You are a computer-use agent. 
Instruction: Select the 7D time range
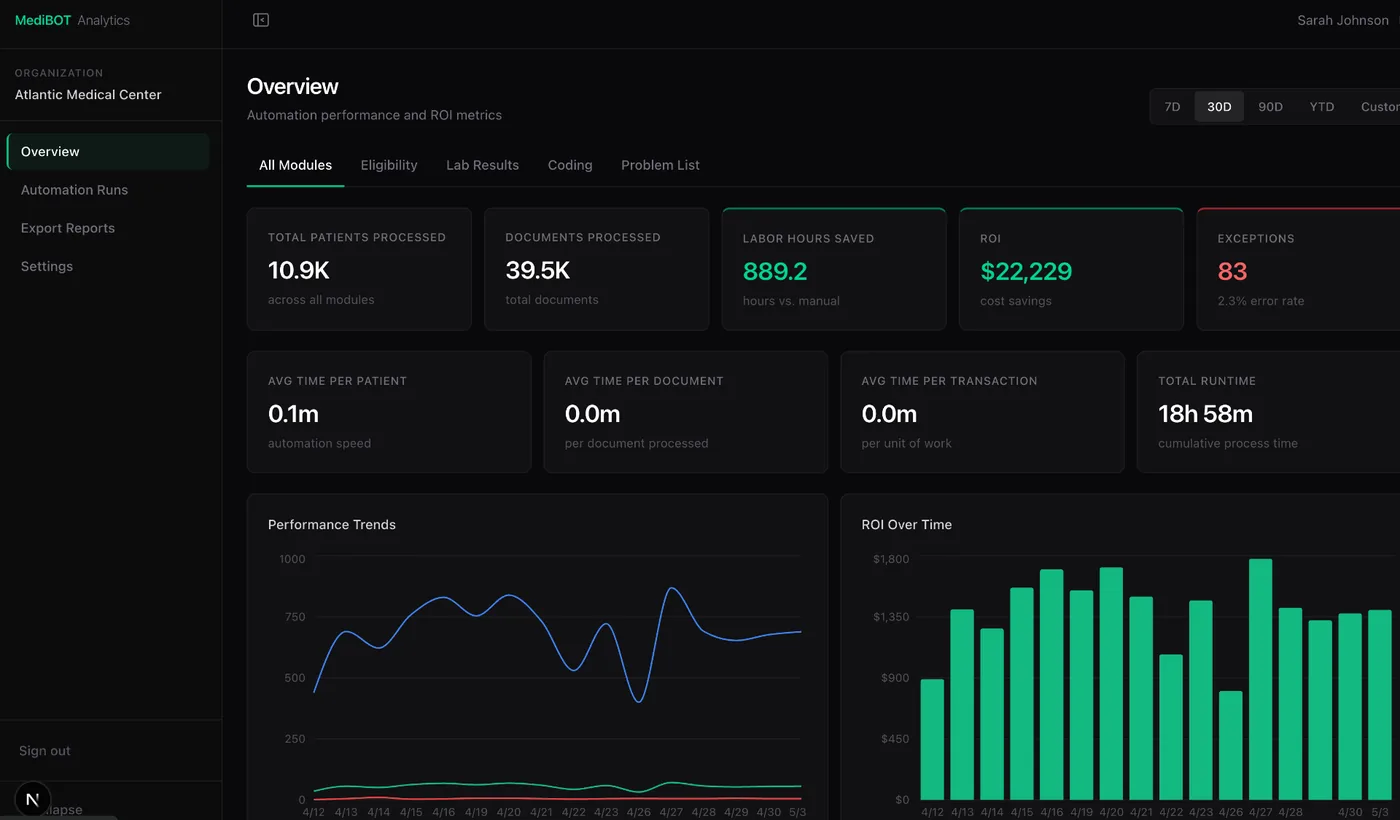(x=1173, y=107)
